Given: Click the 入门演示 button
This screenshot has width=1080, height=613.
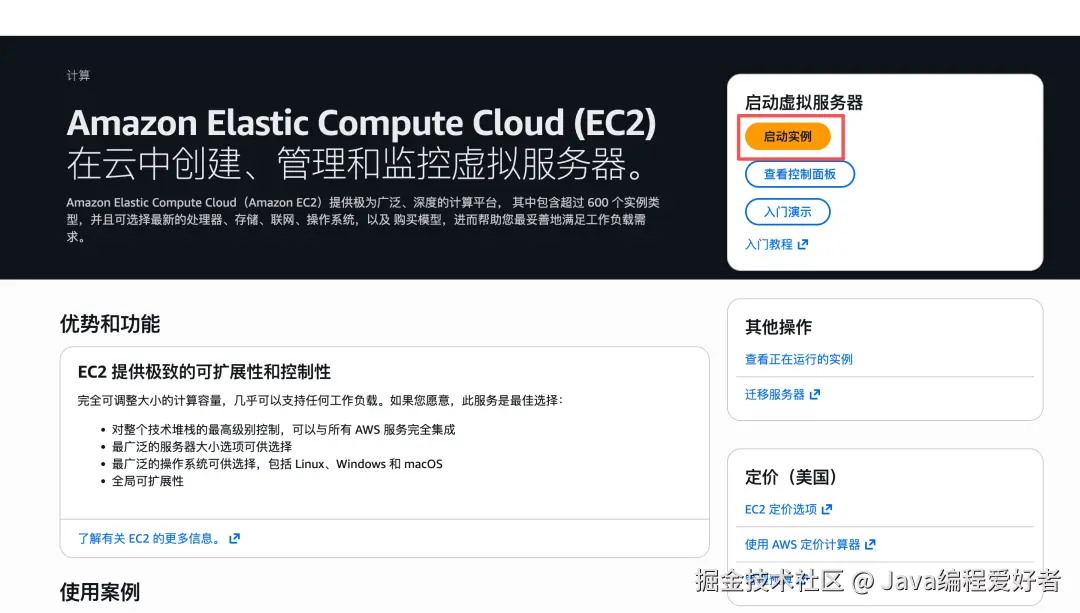Looking at the screenshot, I should (787, 212).
